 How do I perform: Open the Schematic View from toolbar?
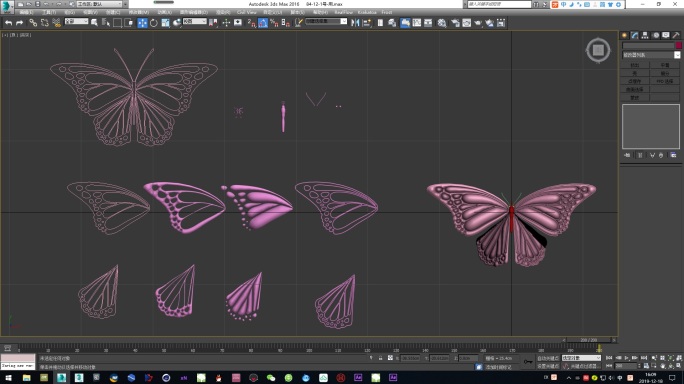(x=428, y=23)
